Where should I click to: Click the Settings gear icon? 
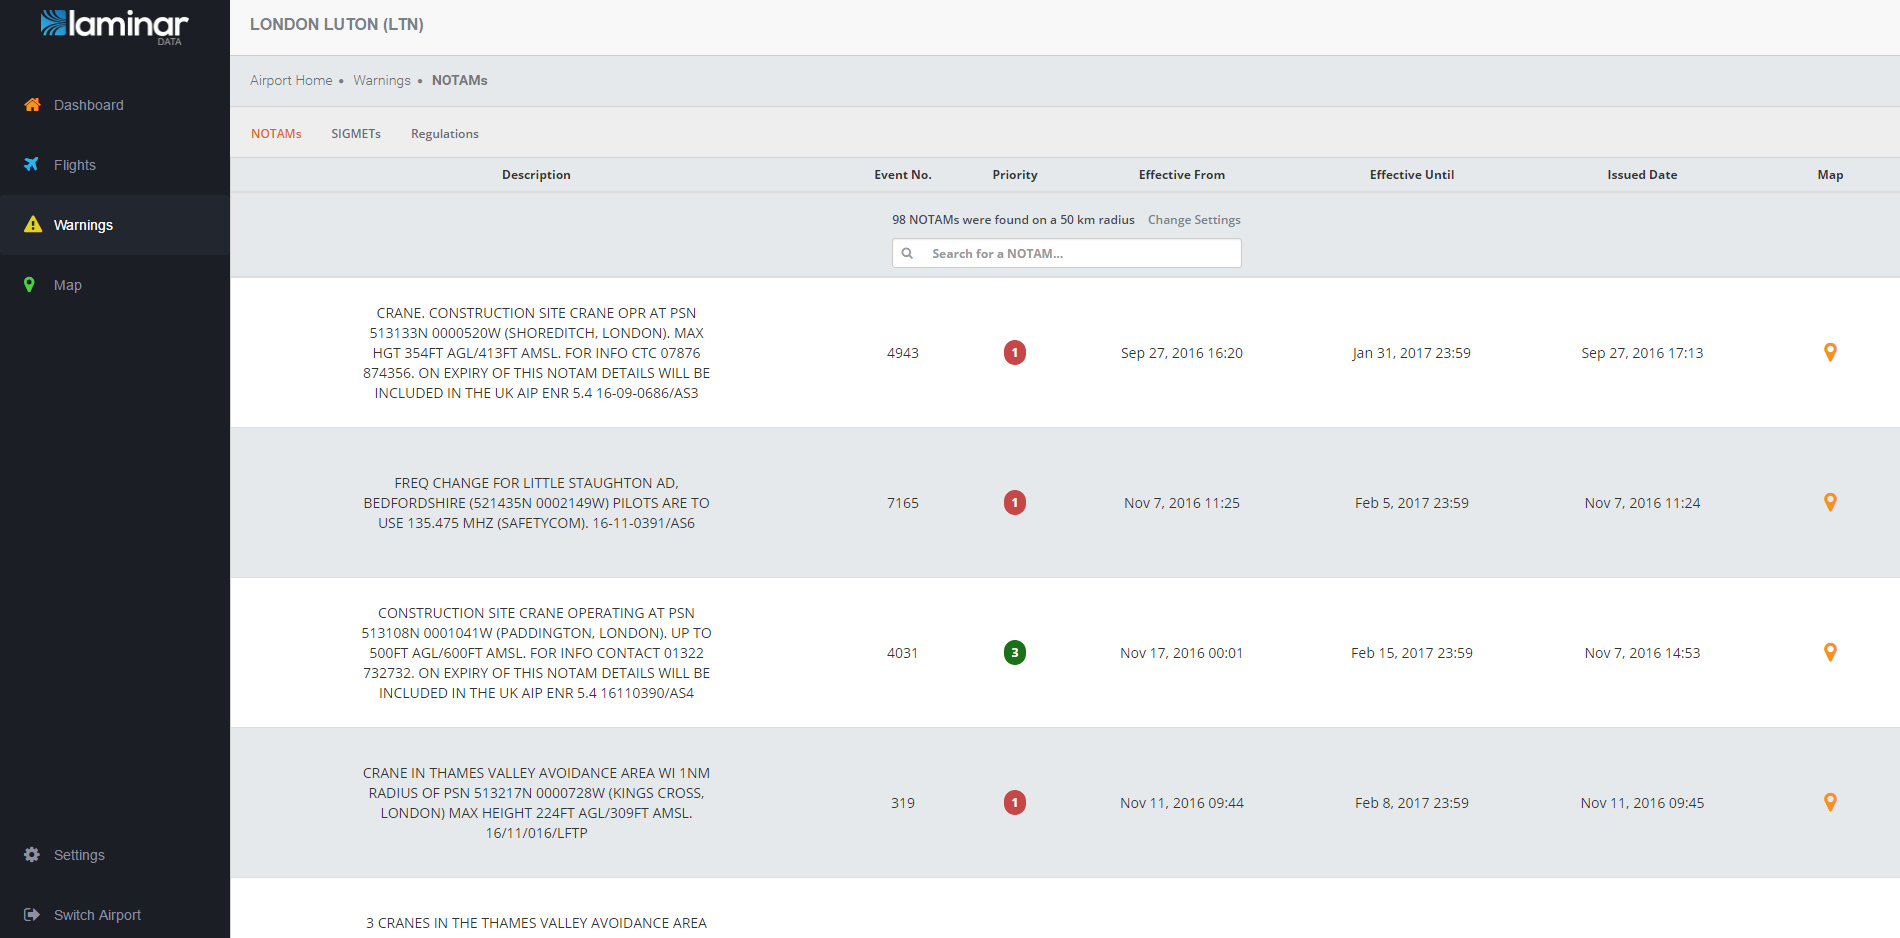(x=32, y=855)
